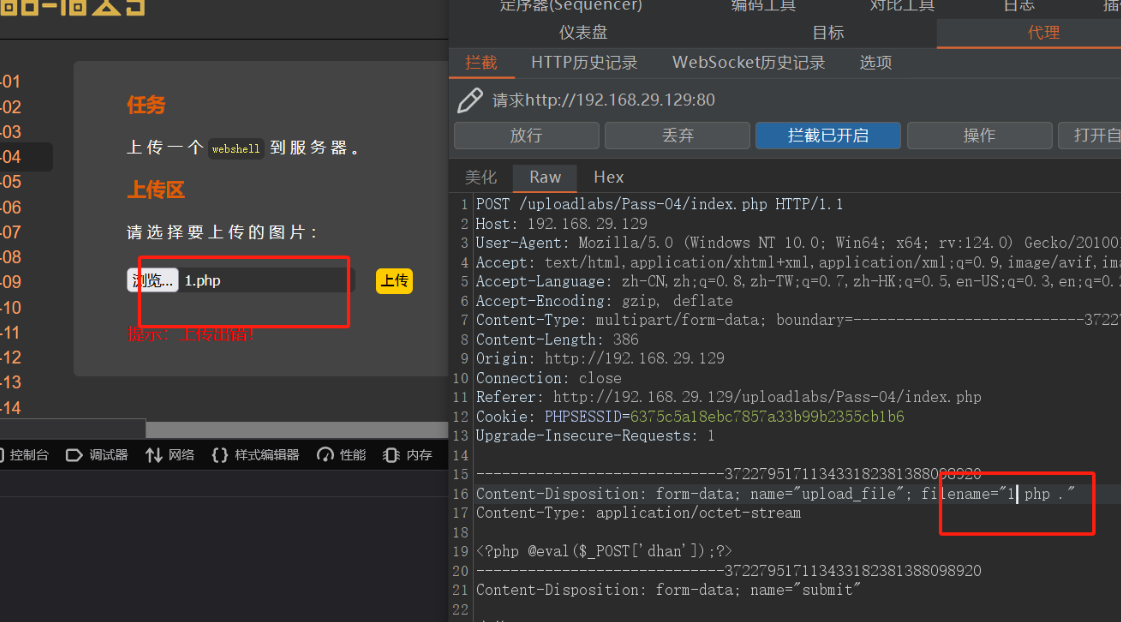Switch to HTTP历史记录 tab

click(584, 63)
